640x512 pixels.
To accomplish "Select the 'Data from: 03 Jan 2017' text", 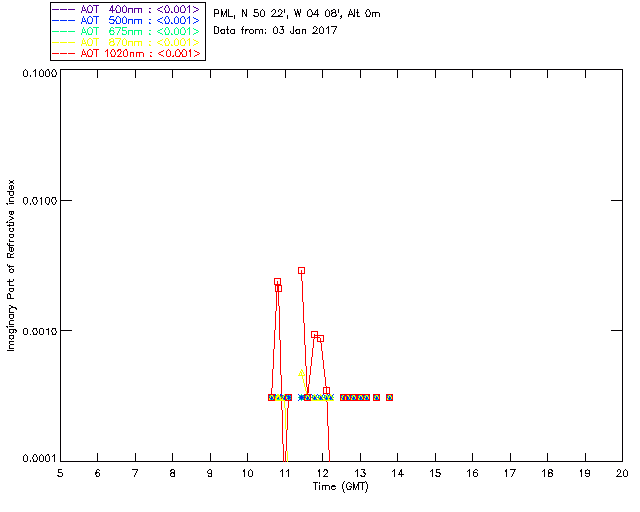I will point(275,30).
